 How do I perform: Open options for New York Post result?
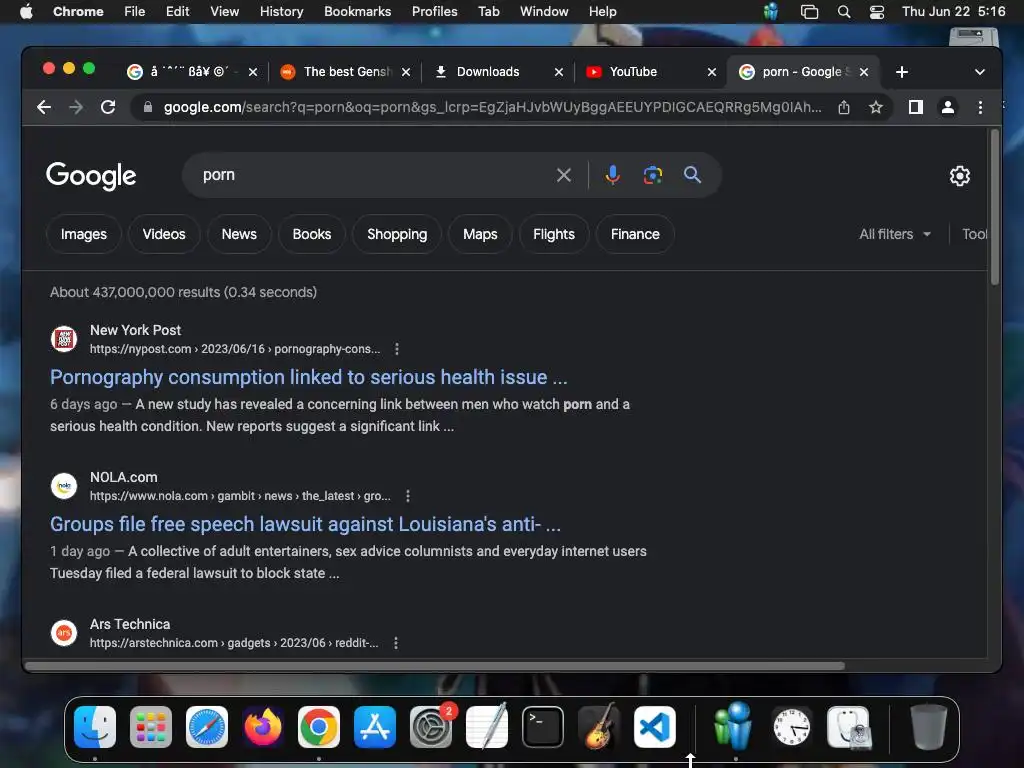coord(396,349)
